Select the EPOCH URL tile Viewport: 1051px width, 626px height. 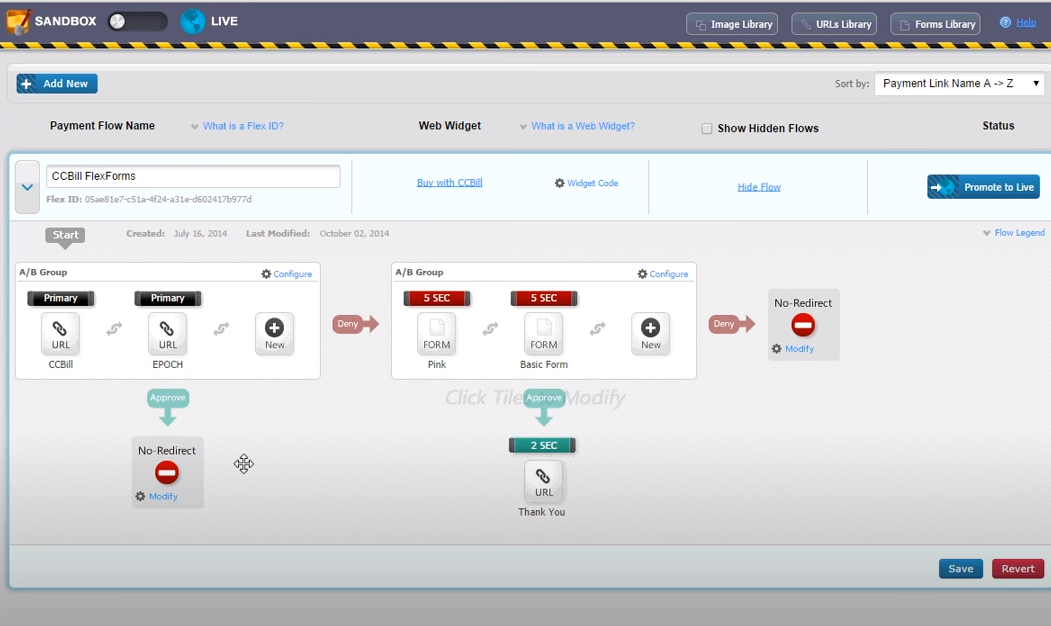tap(168, 334)
